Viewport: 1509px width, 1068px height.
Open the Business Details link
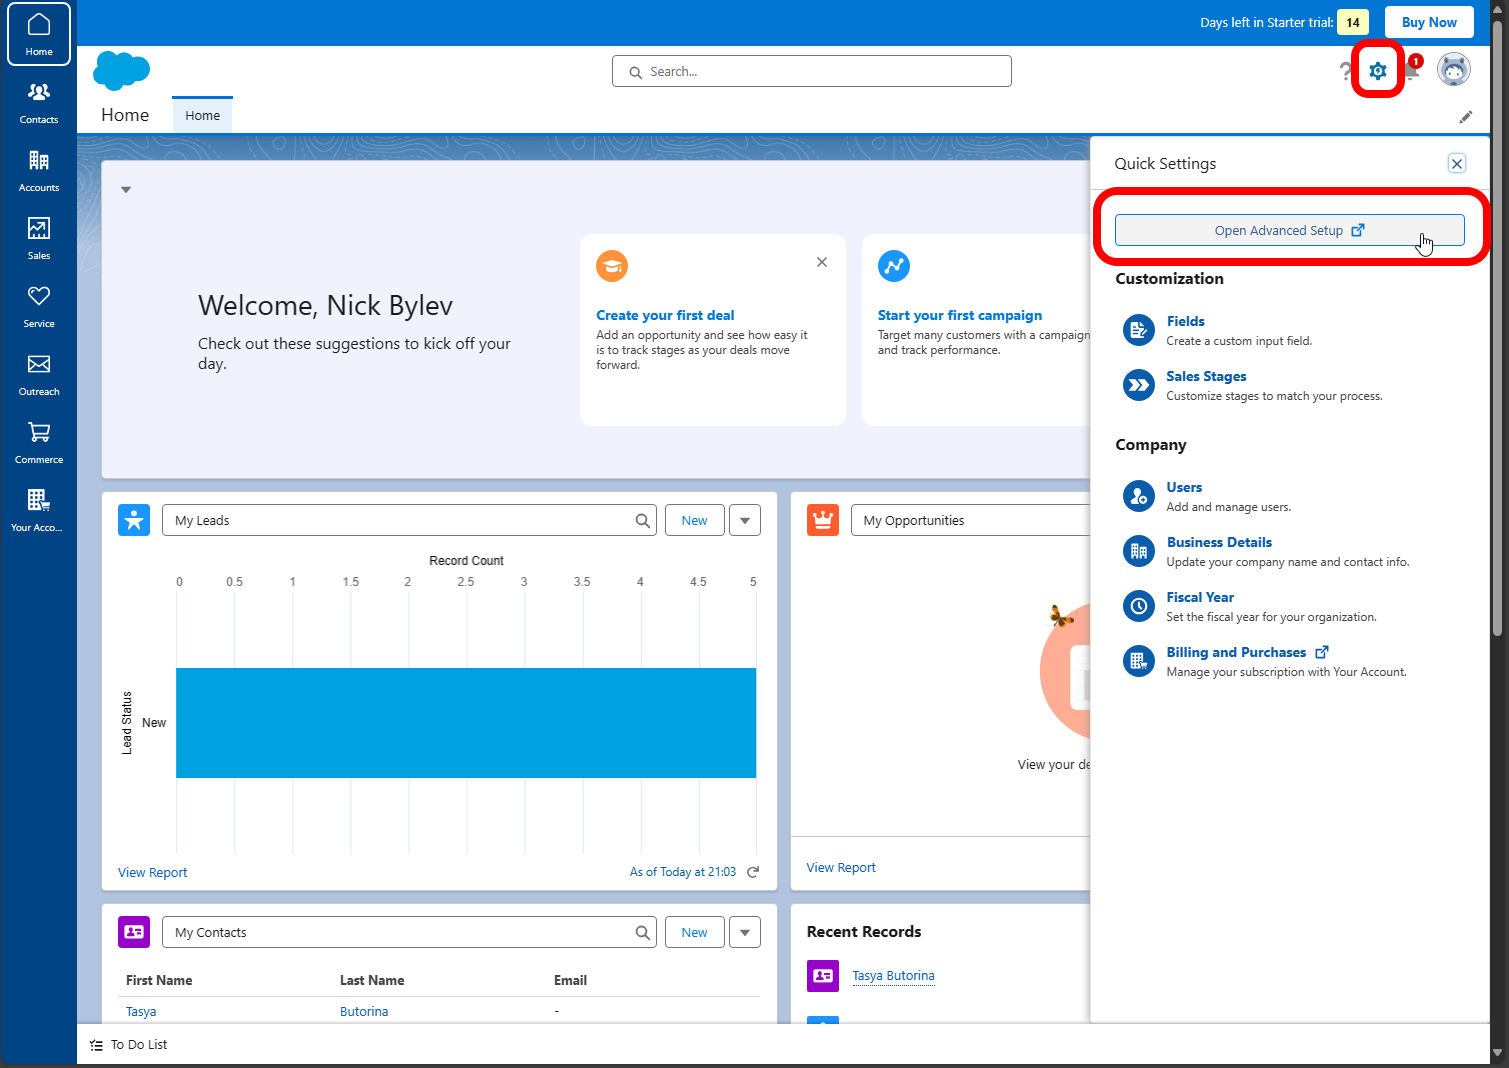point(1219,542)
